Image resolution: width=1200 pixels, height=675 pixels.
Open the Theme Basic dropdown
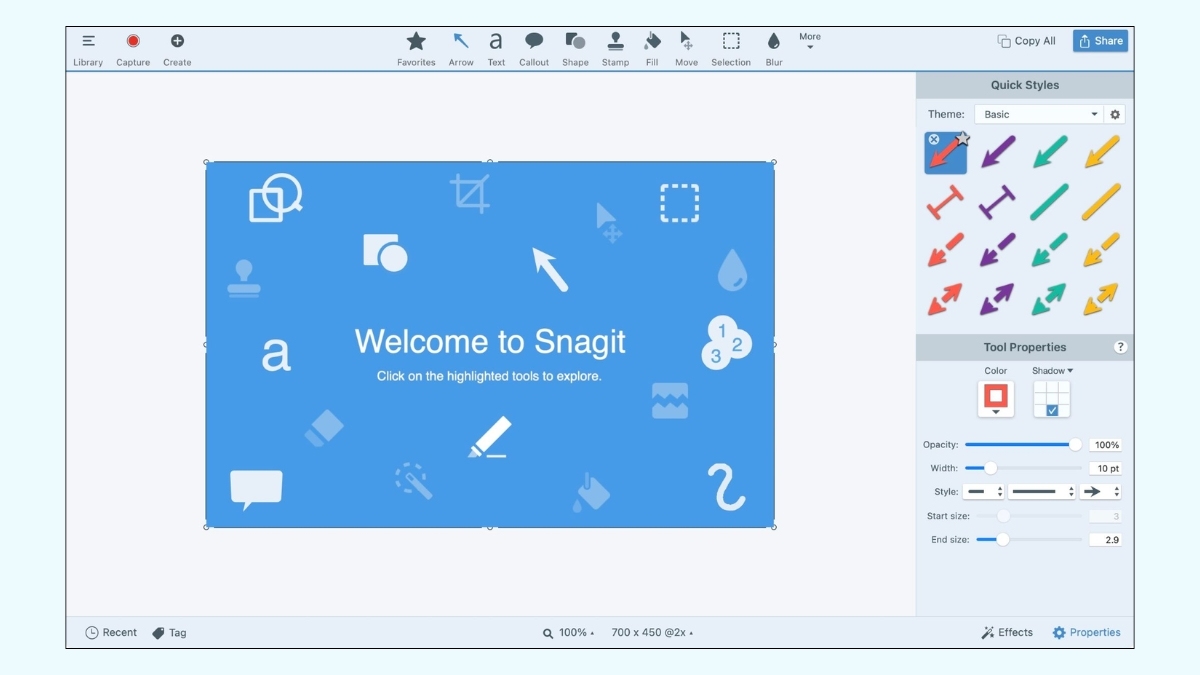click(1039, 114)
